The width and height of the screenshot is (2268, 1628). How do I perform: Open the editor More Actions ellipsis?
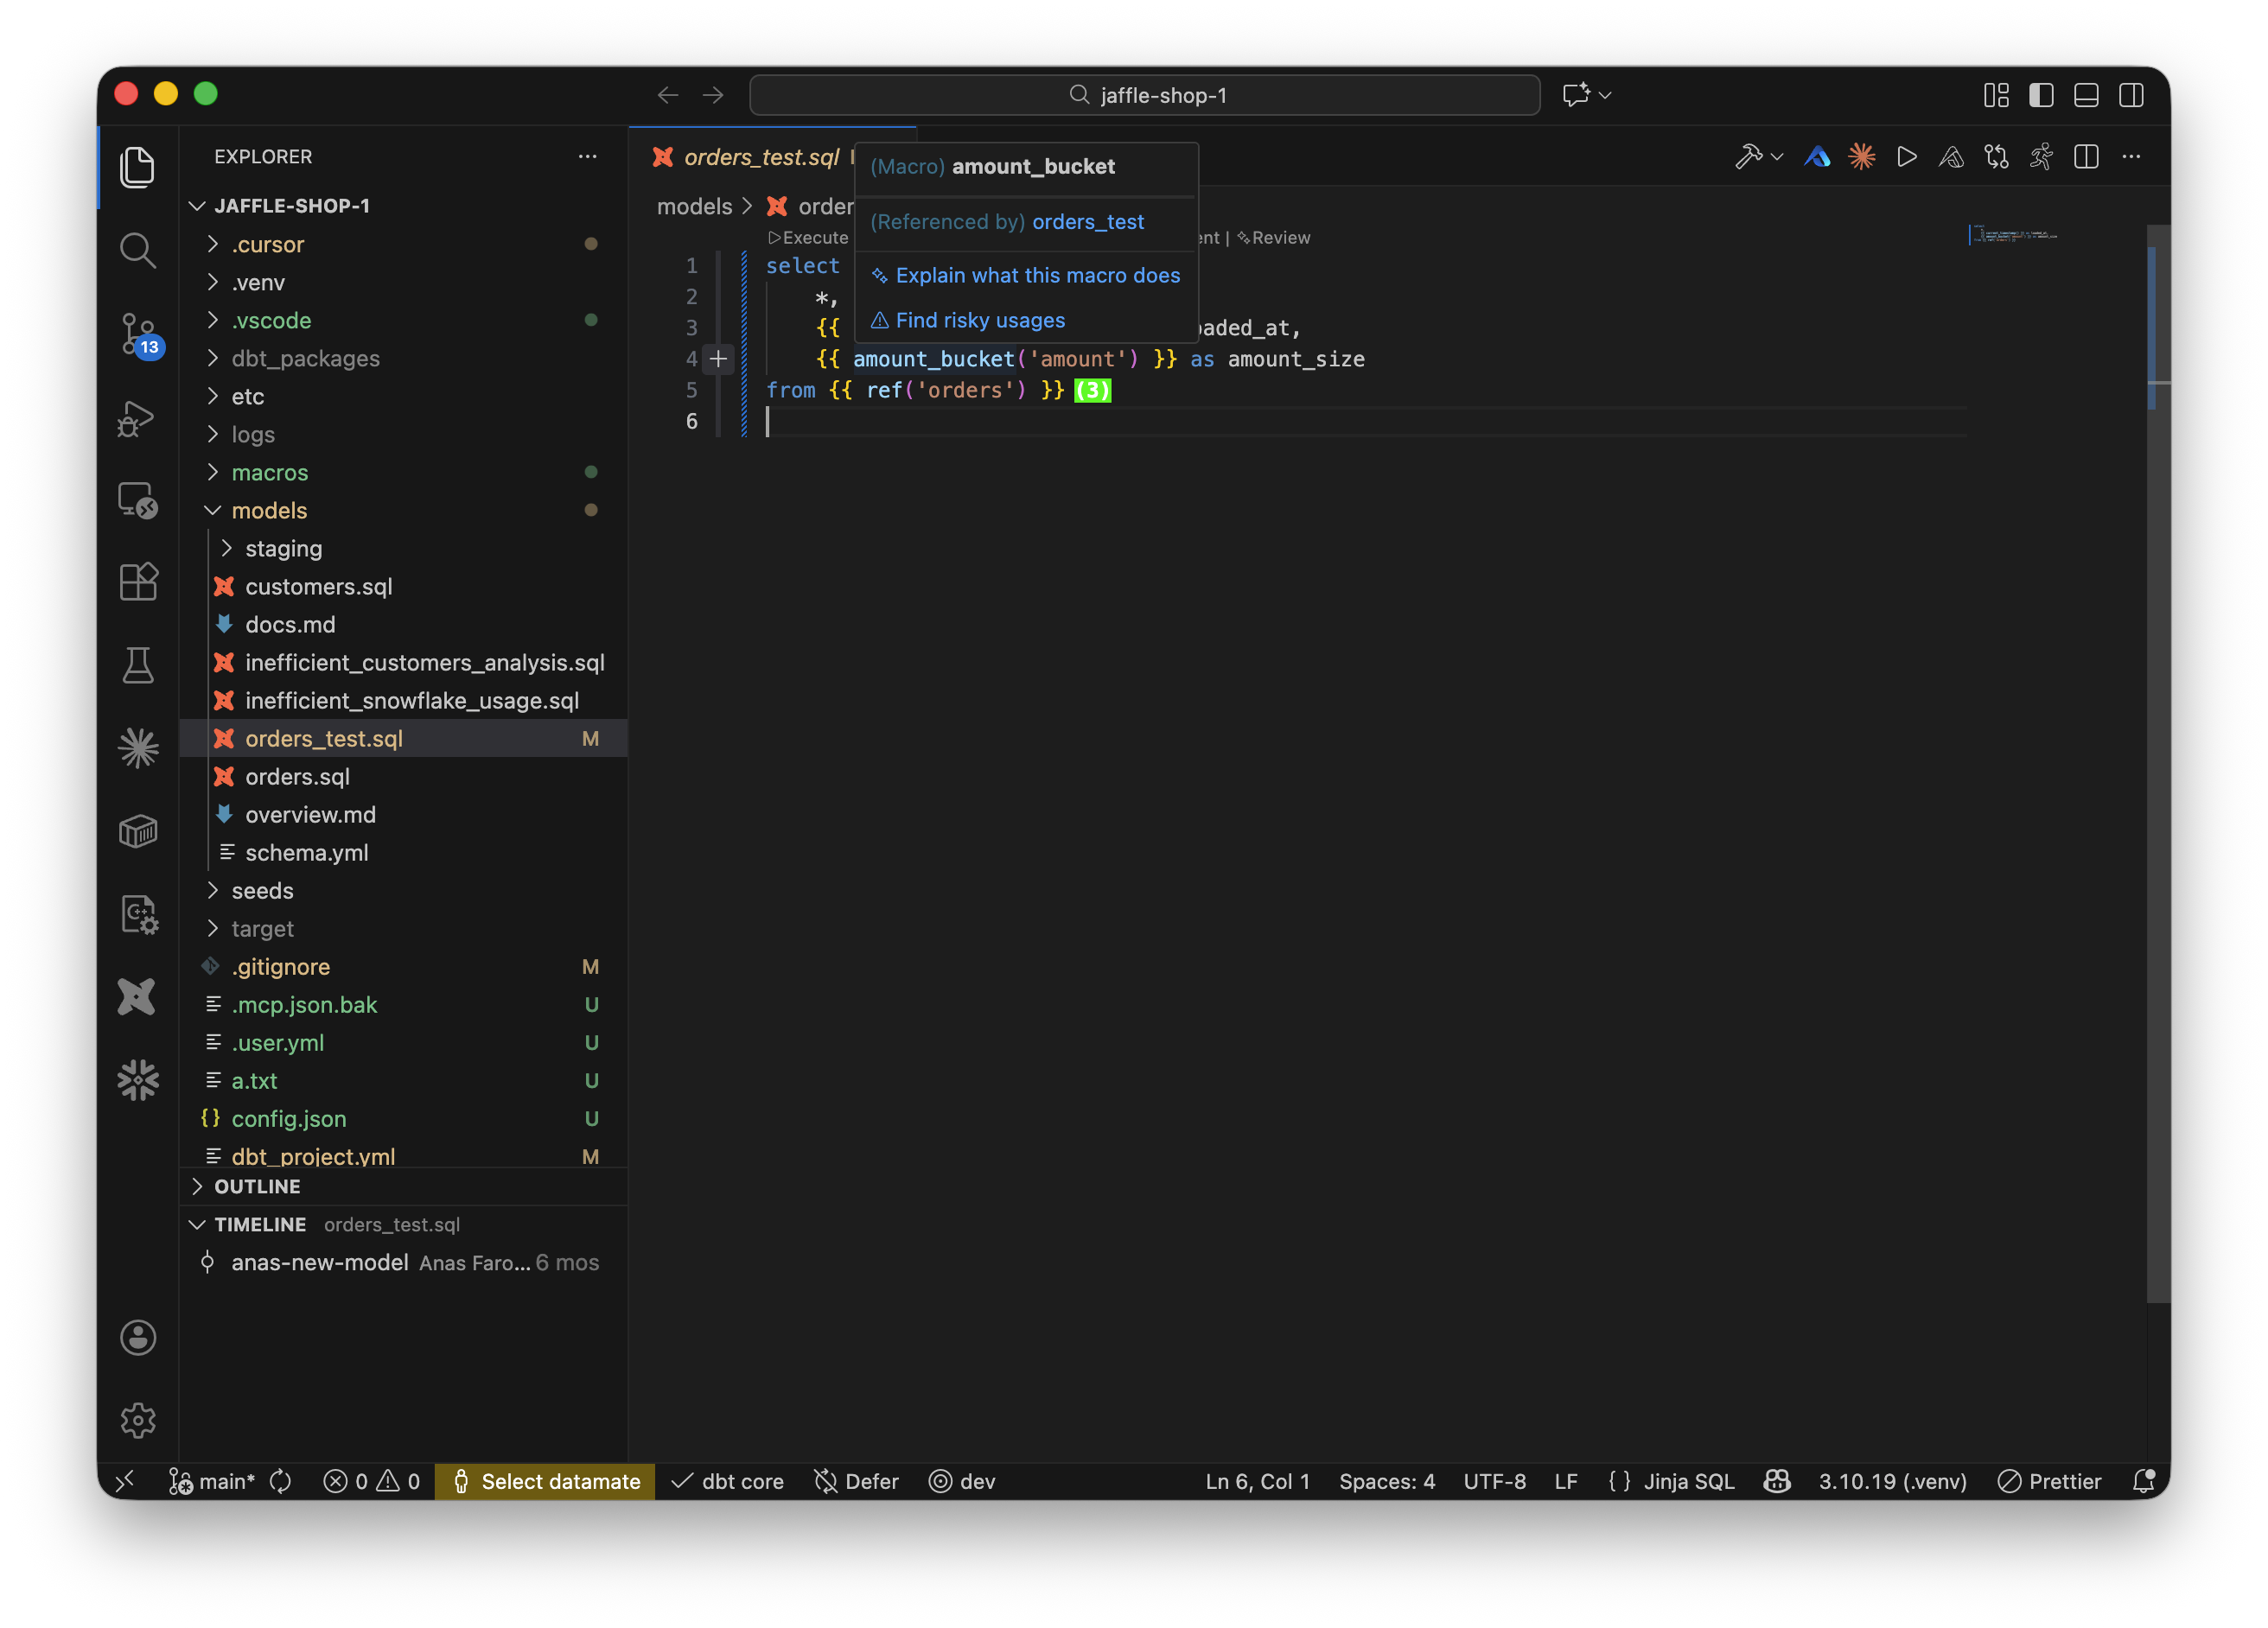tap(2131, 156)
